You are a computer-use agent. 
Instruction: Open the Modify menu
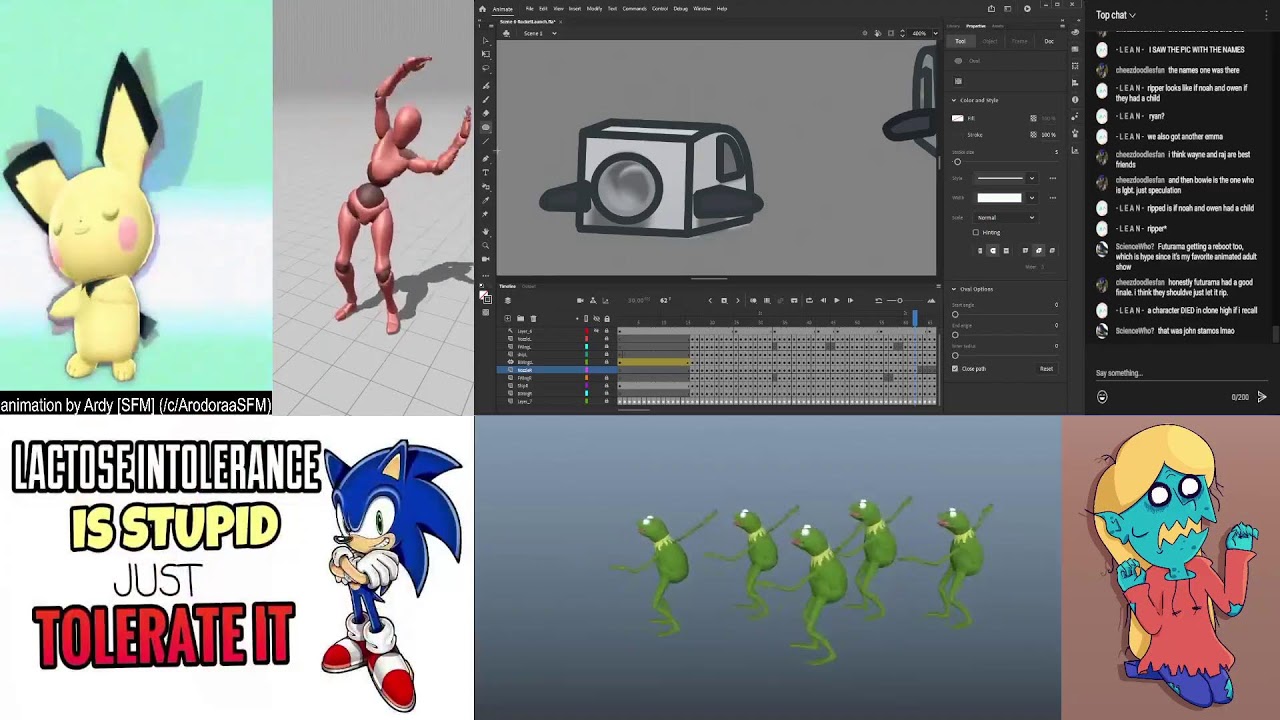[594, 9]
